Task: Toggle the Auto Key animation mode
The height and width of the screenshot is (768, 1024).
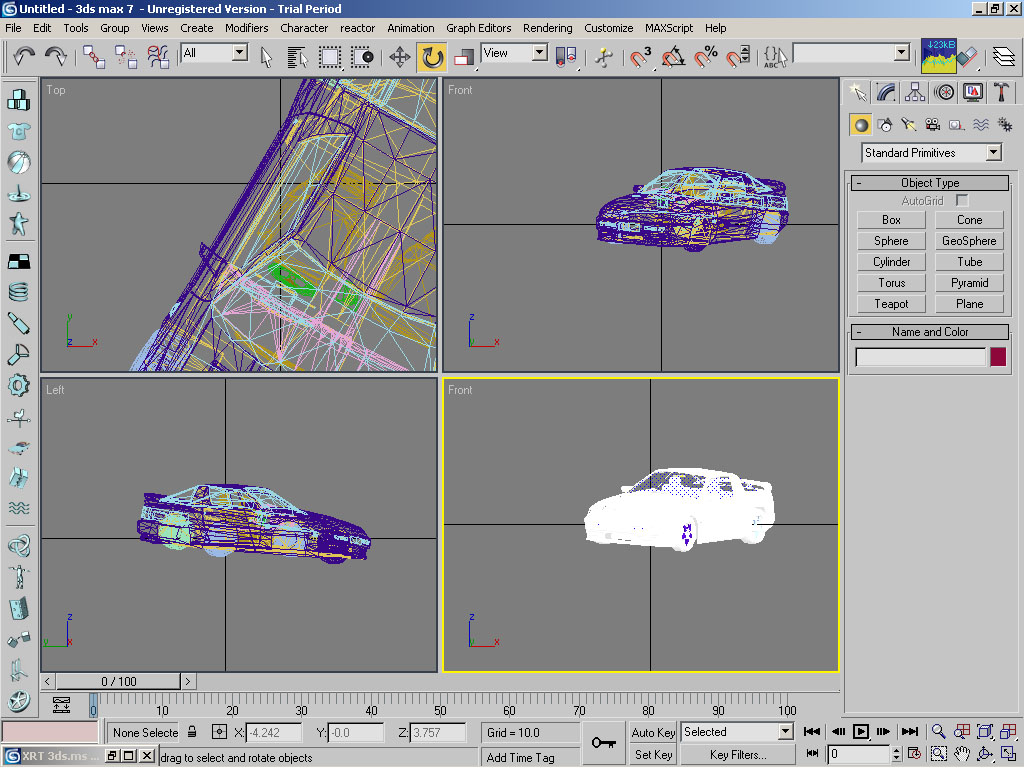Action: click(x=653, y=732)
